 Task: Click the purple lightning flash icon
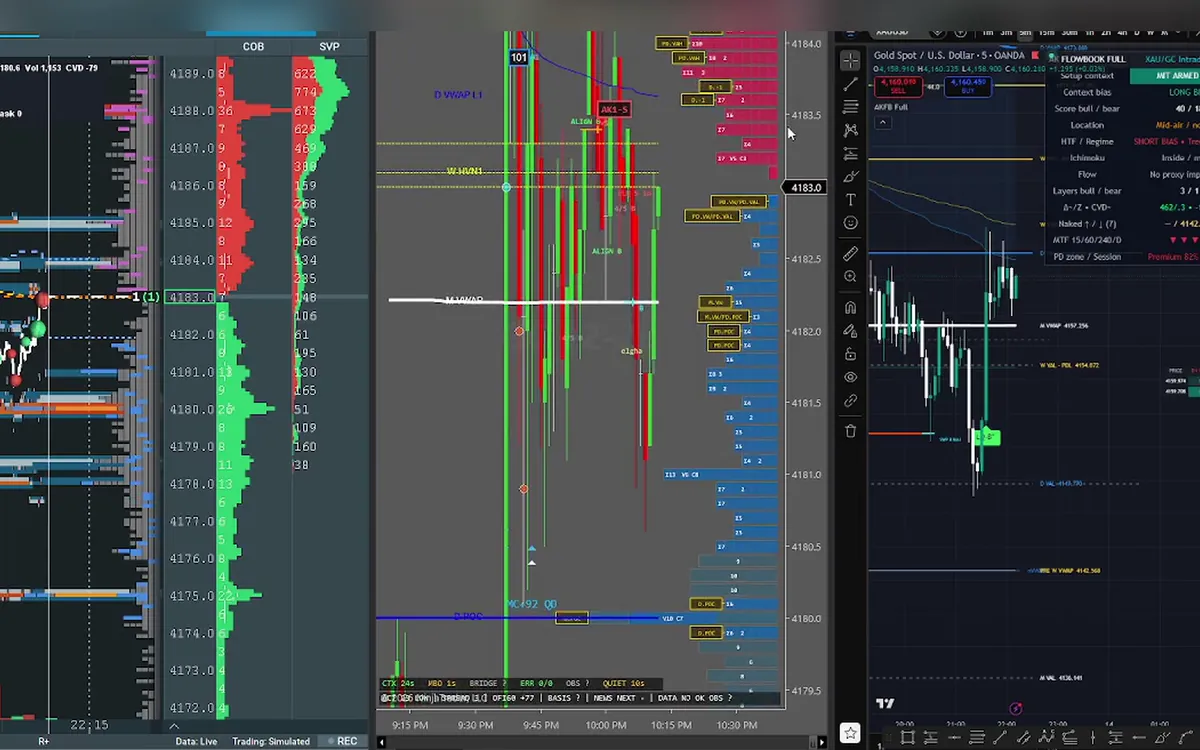pos(1016,708)
